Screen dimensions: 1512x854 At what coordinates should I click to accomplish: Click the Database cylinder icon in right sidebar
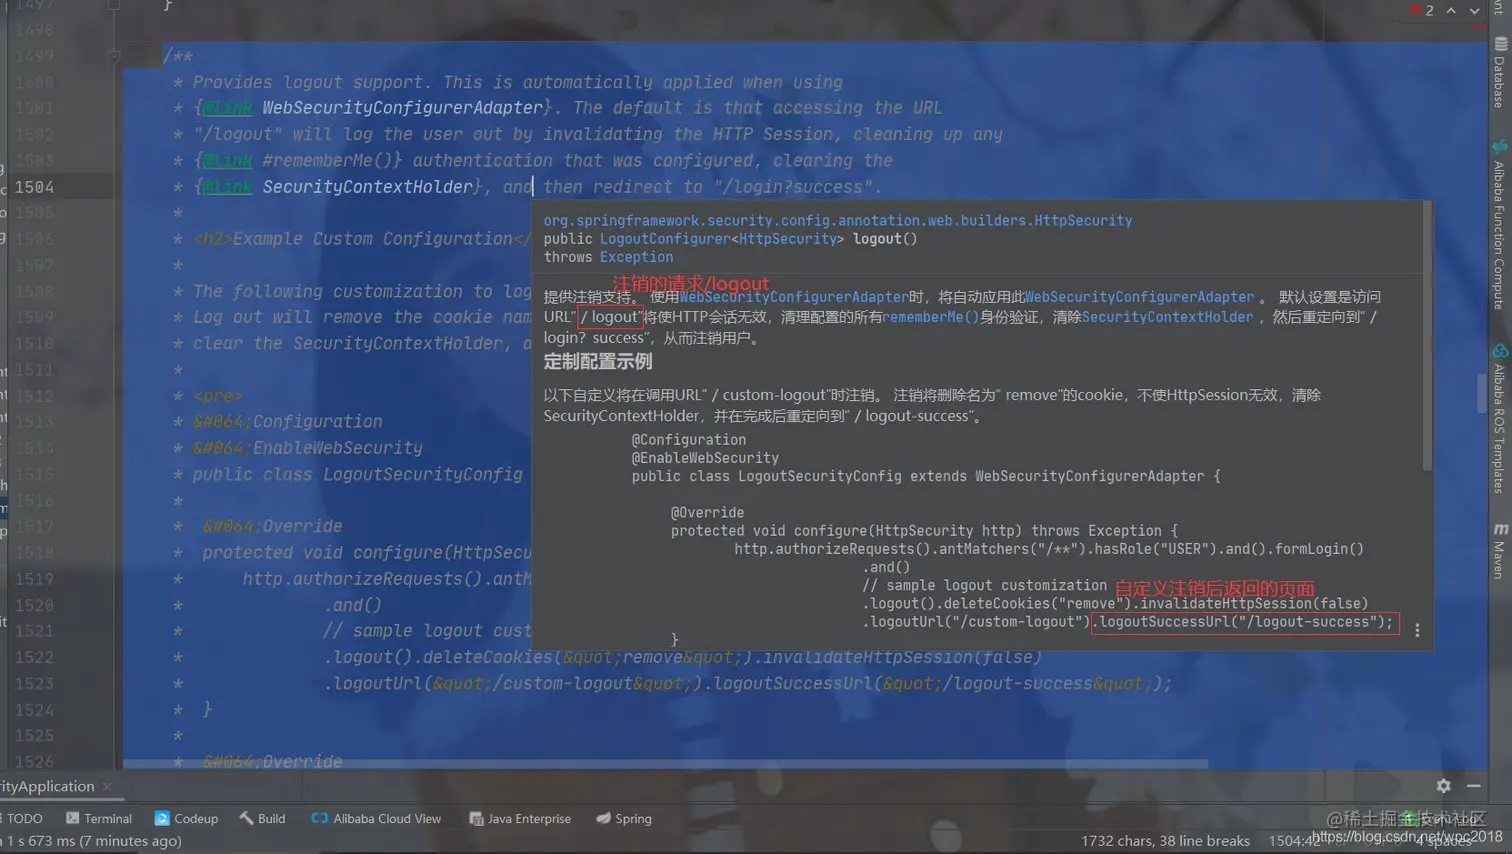pyautogui.click(x=1501, y=44)
